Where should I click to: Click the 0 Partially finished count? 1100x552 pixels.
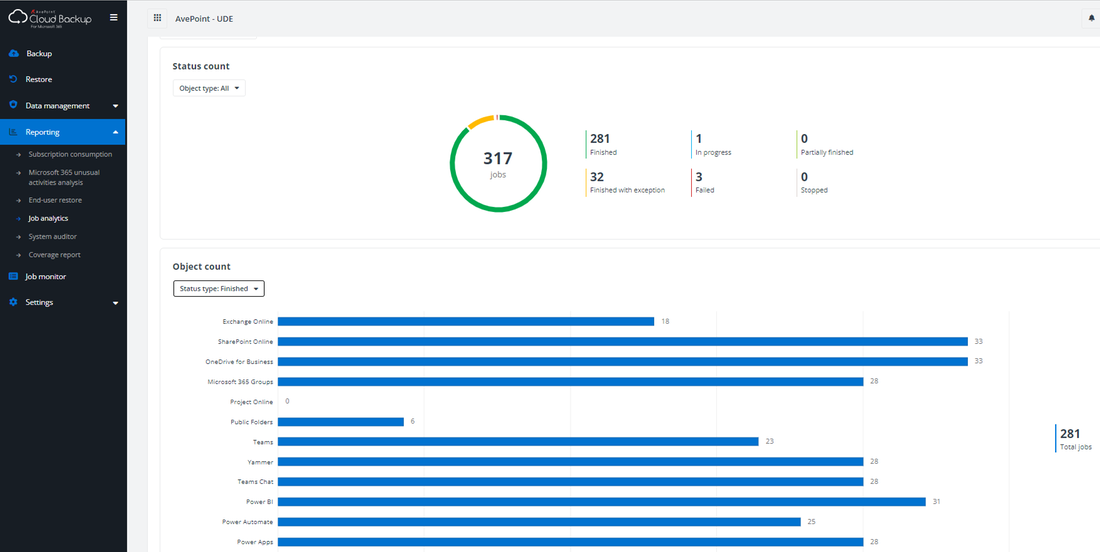coord(825,144)
